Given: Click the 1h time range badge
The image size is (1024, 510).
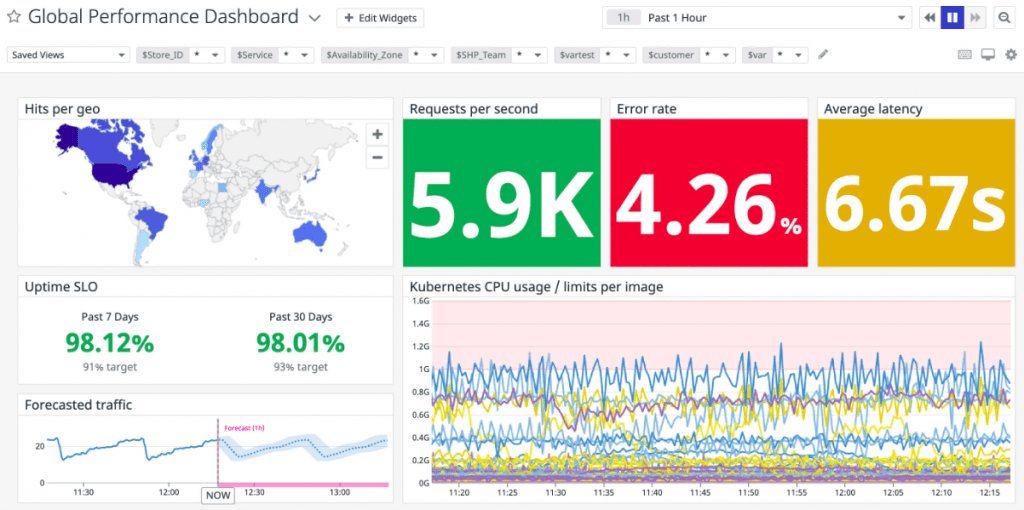Looking at the screenshot, I should pyautogui.click(x=623, y=18).
